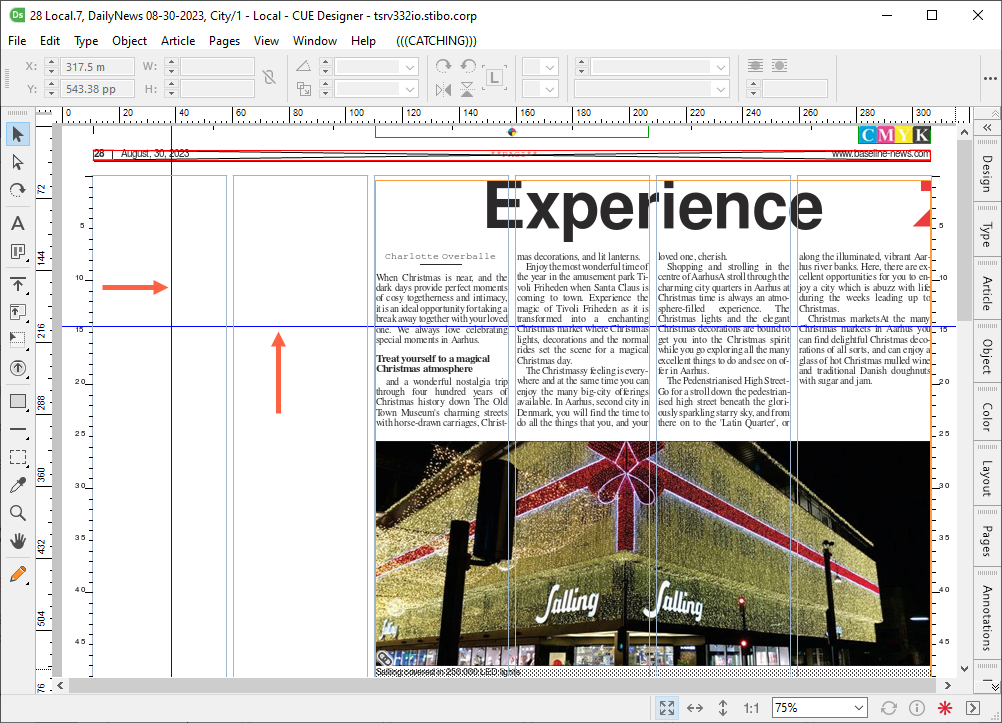Click the red asterisk status icon
Image resolution: width=1002 pixels, height=723 pixels.
[945, 707]
